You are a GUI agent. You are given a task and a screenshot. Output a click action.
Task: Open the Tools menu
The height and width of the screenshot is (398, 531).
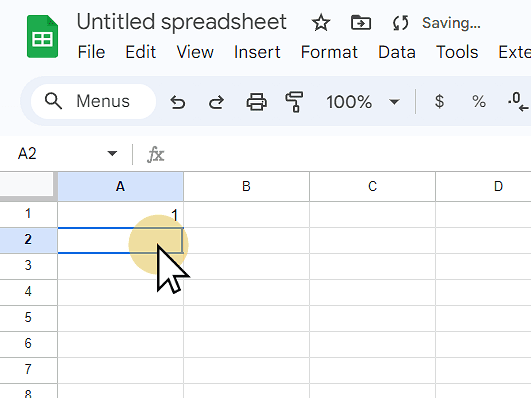(x=457, y=52)
